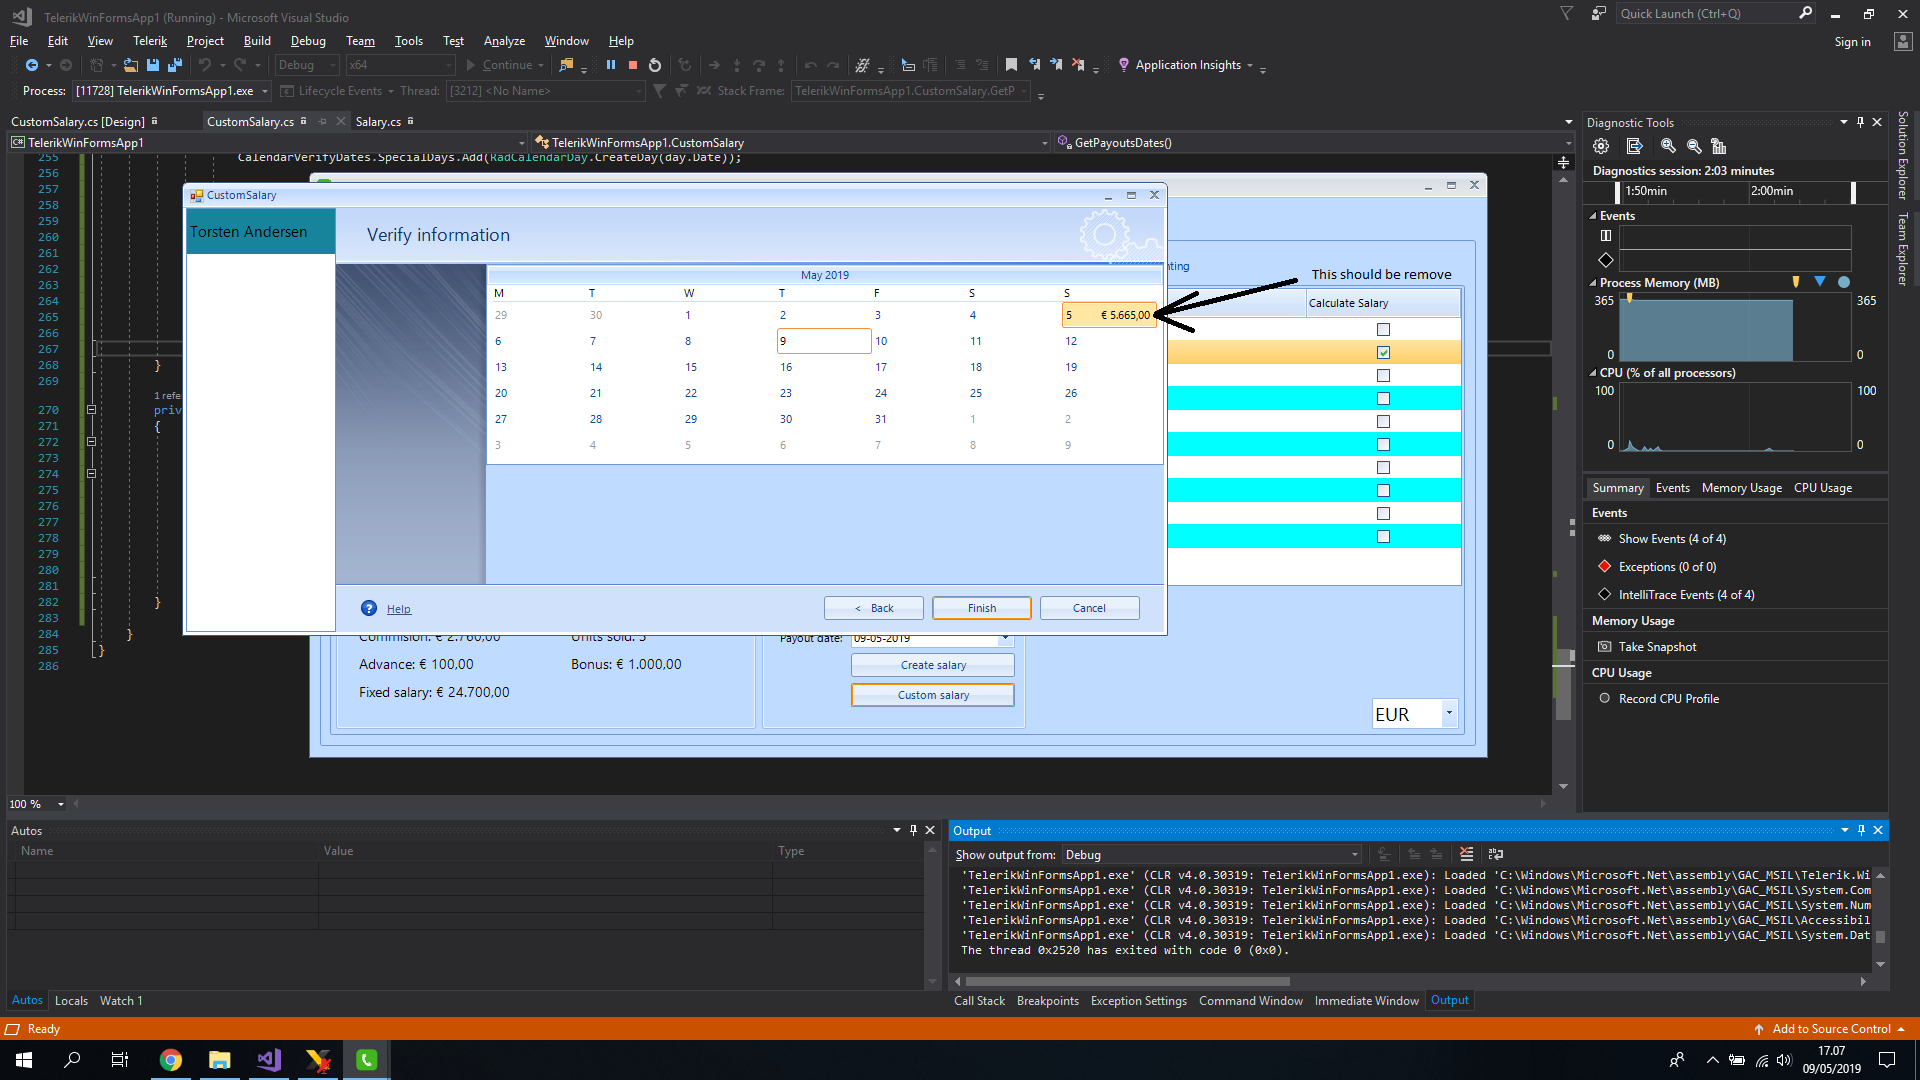This screenshot has width=1920, height=1080.
Task: Click Take Snapshot camera icon
Action: pos(1605,647)
